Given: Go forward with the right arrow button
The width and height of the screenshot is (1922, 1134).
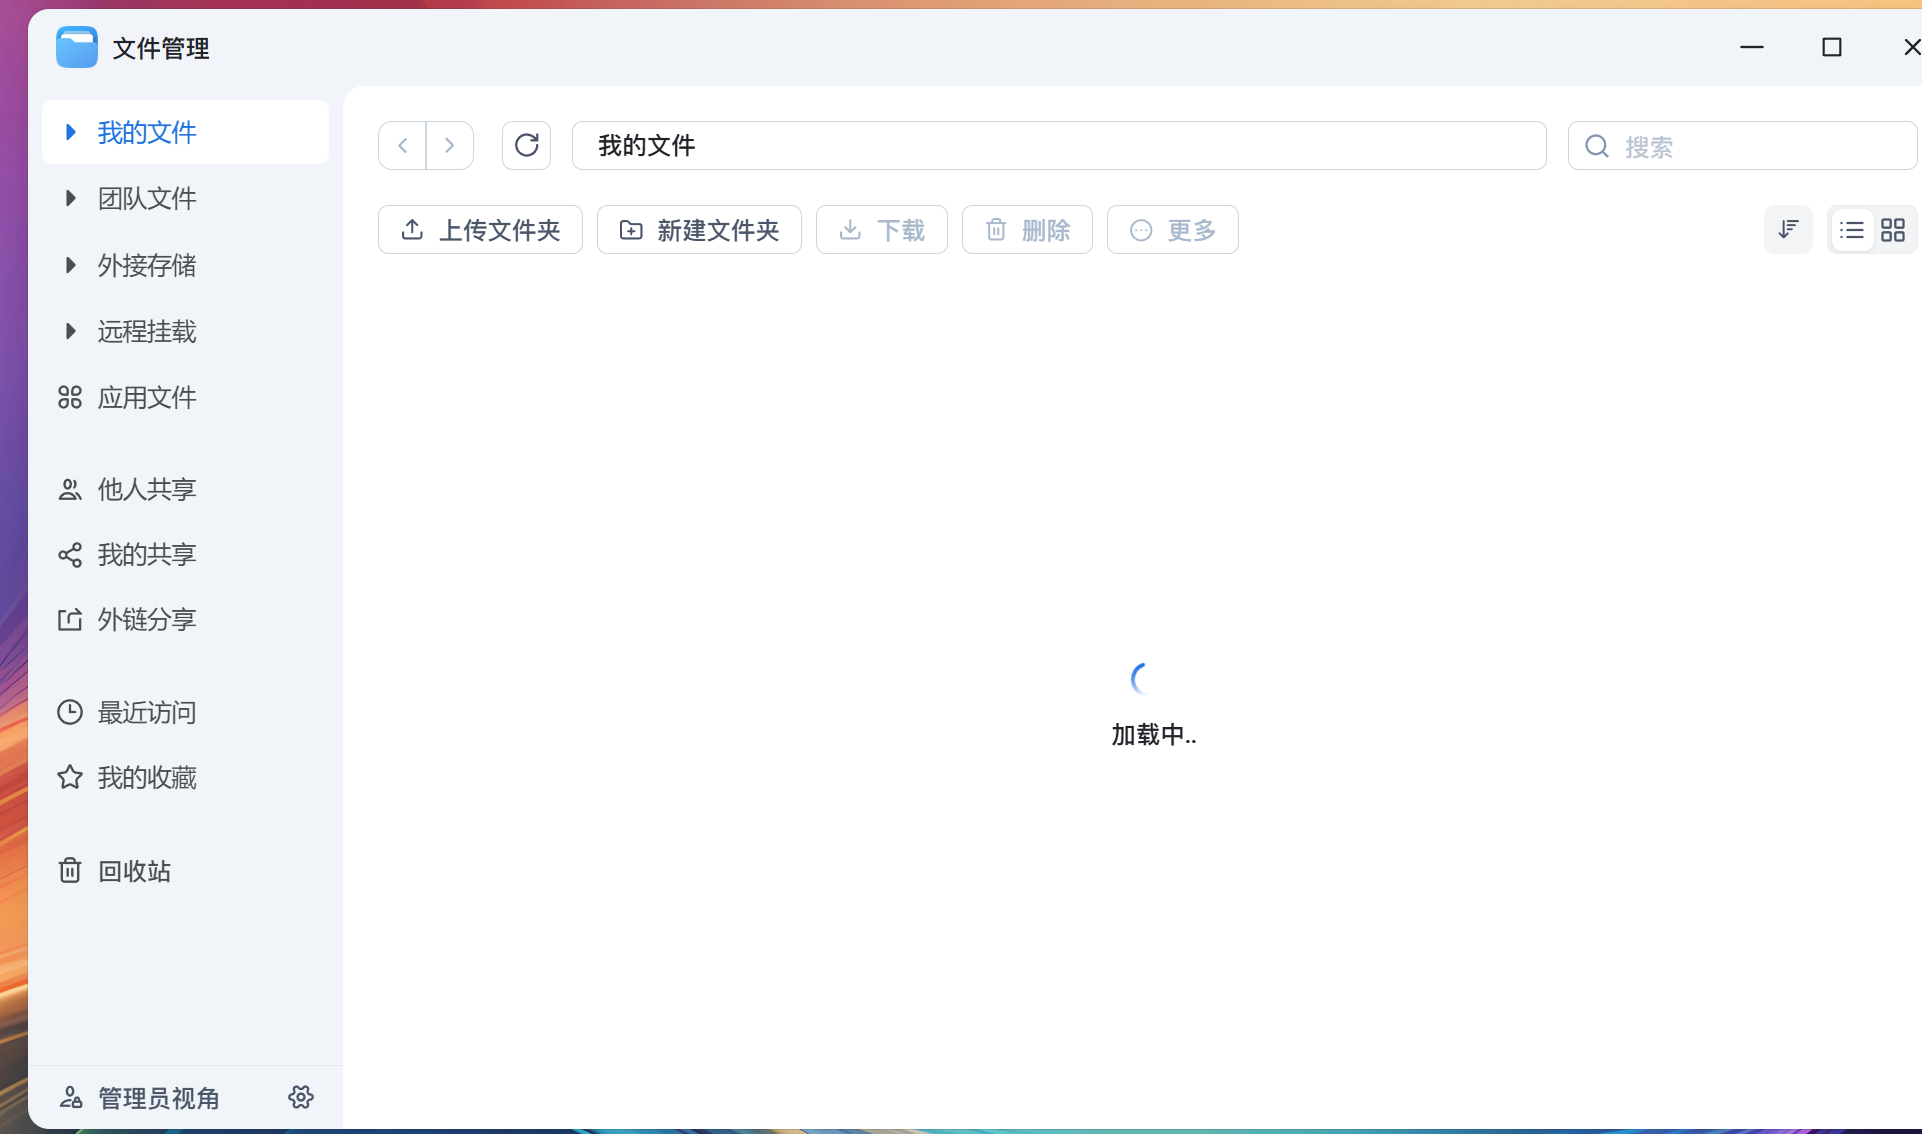Looking at the screenshot, I should tap(450, 146).
